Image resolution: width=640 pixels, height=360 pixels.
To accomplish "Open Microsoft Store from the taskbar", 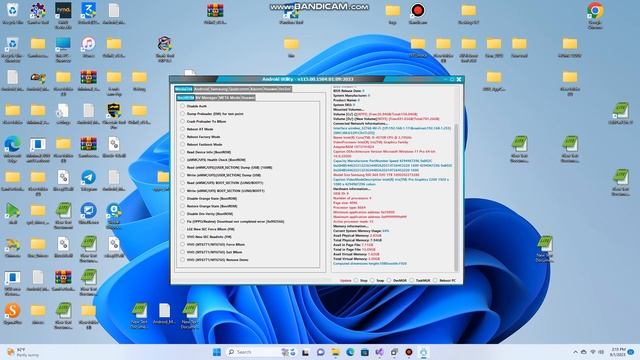I will pos(364,352).
